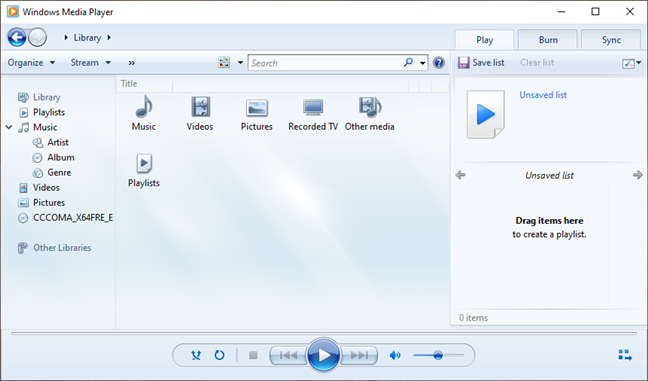Viewport: 648px width, 381px height.
Task: Click the blue Unsaved list link
Action: point(543,95)
